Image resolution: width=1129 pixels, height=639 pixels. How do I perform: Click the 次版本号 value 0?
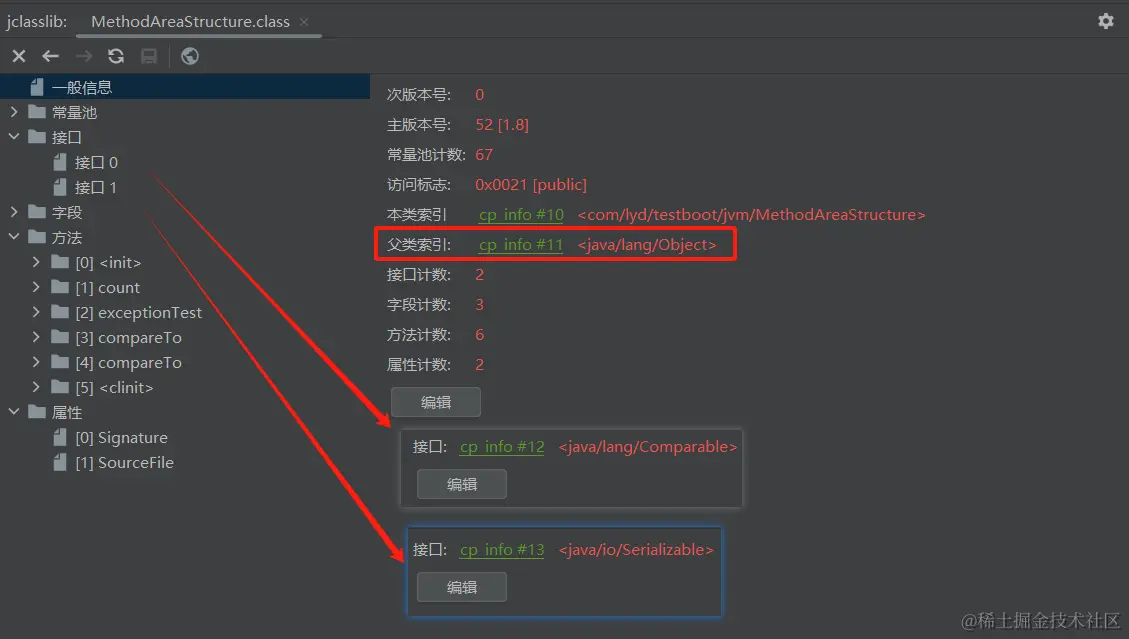480,95
